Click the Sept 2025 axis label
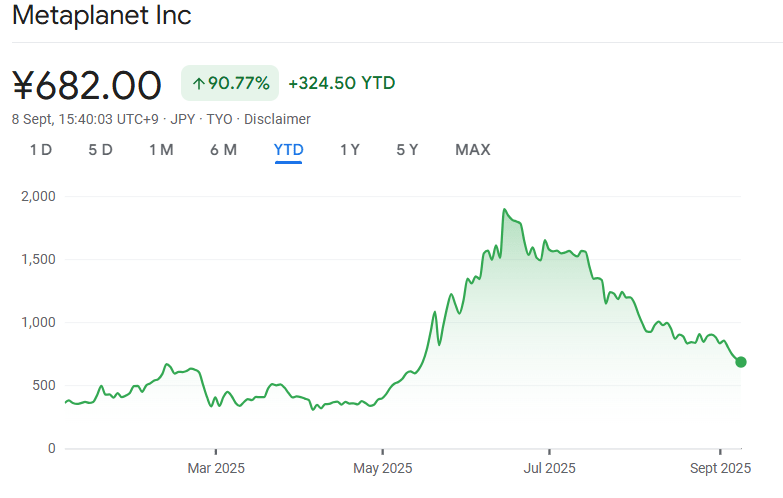This screenshot has height=498, width=783. 720,467
